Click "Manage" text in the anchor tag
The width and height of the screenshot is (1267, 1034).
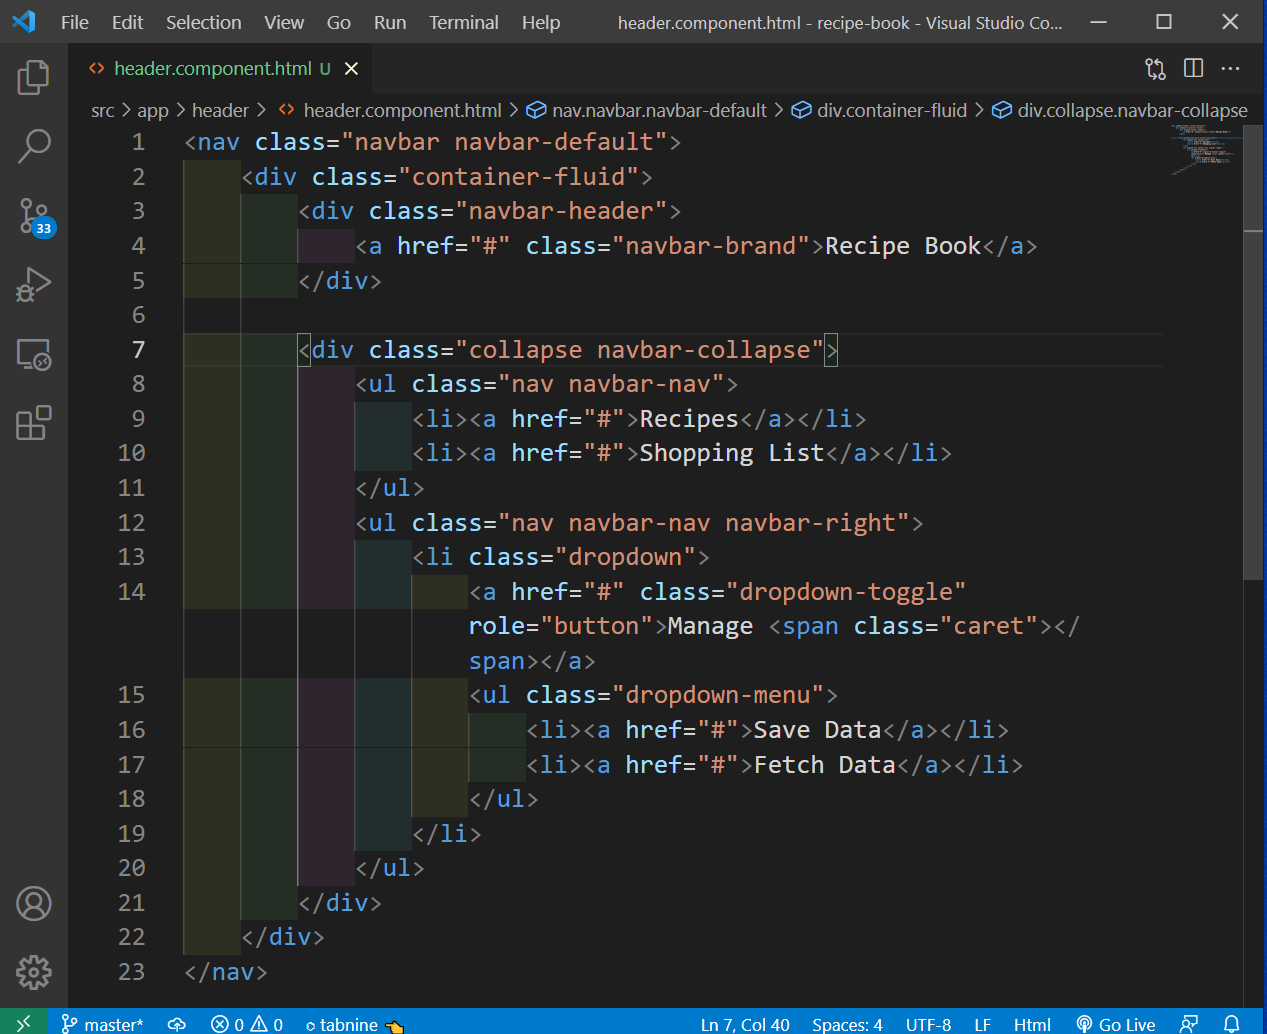click(x=710, y=626)
